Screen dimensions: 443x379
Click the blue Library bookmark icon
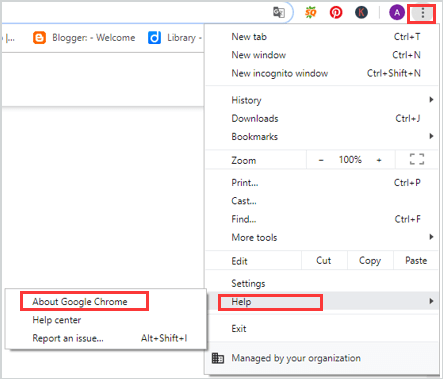154,38
